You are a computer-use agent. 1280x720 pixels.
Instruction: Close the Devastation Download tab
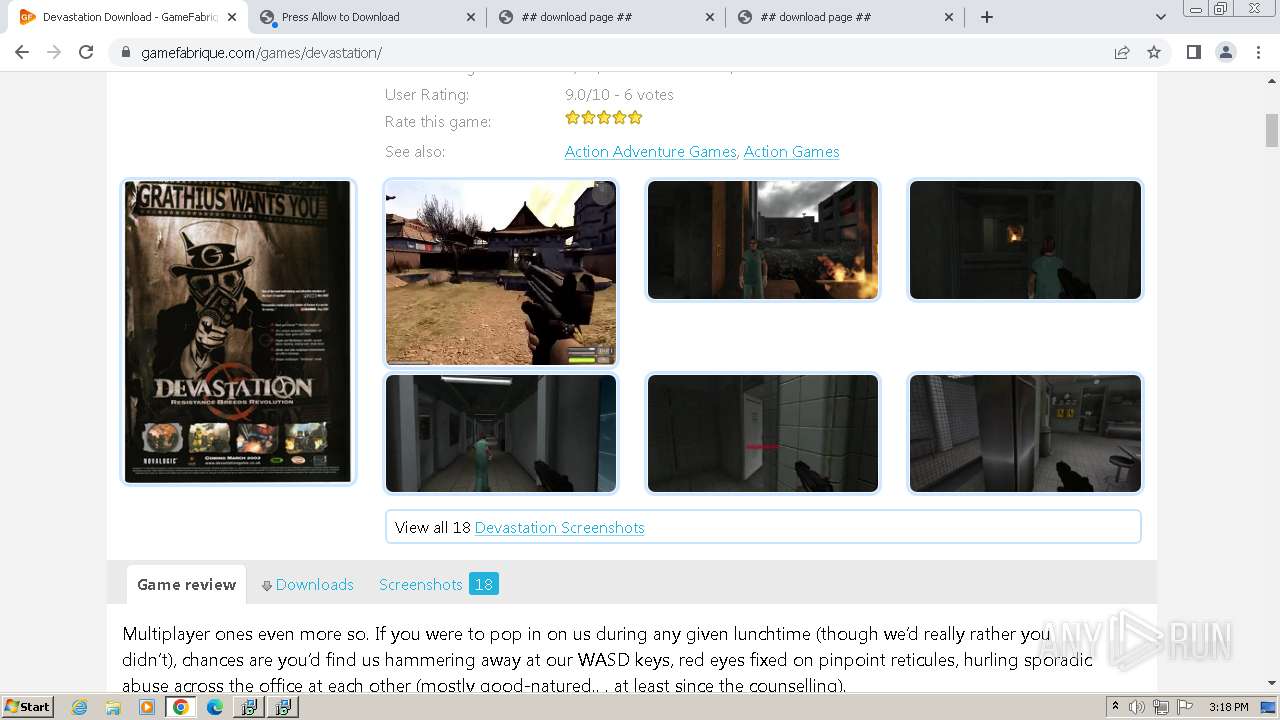pyautogui.click(x=232, y=17)
